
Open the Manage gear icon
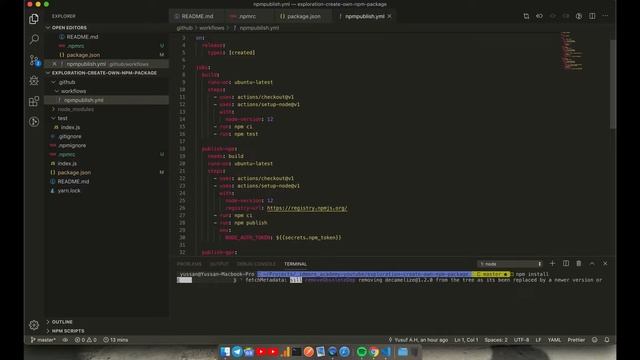(34, 325)
